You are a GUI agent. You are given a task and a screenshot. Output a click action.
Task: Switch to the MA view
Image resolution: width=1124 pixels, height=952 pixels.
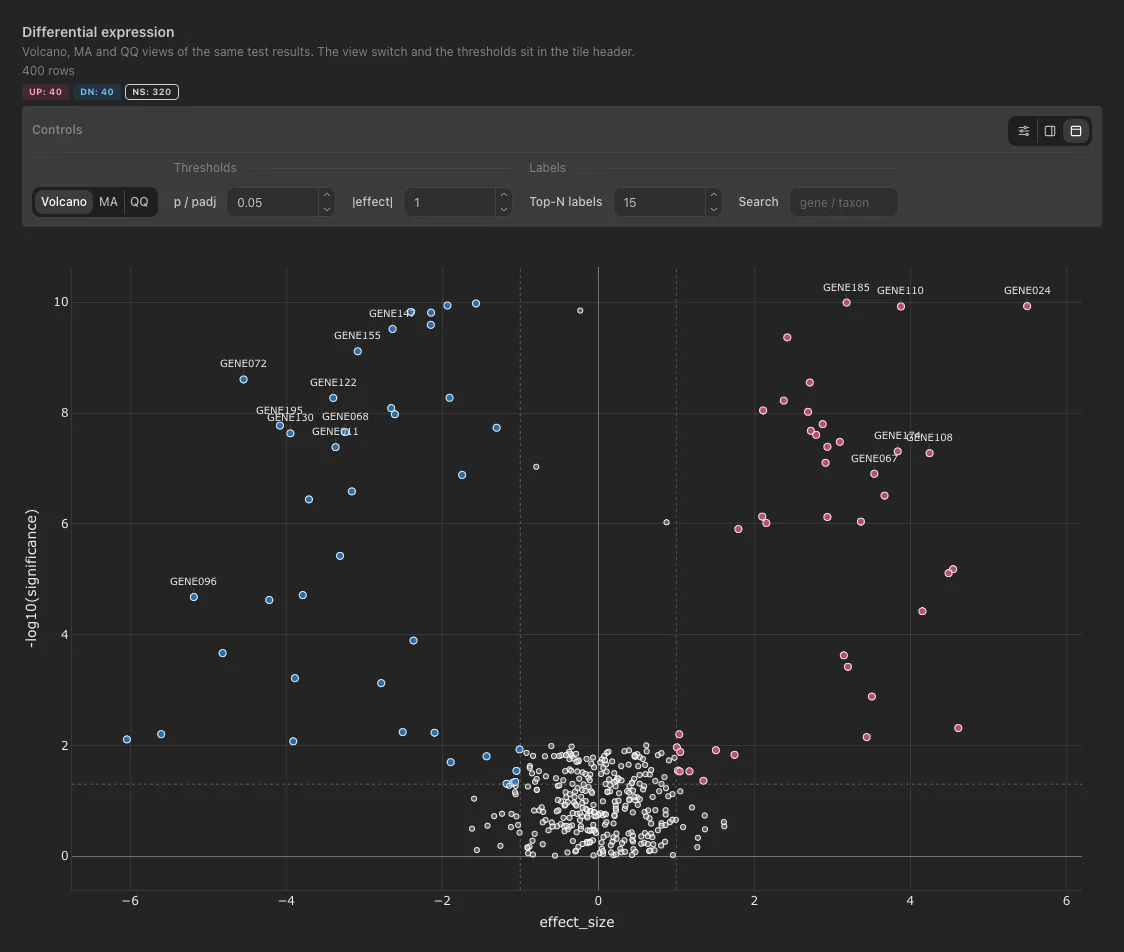tap(108, 202)
